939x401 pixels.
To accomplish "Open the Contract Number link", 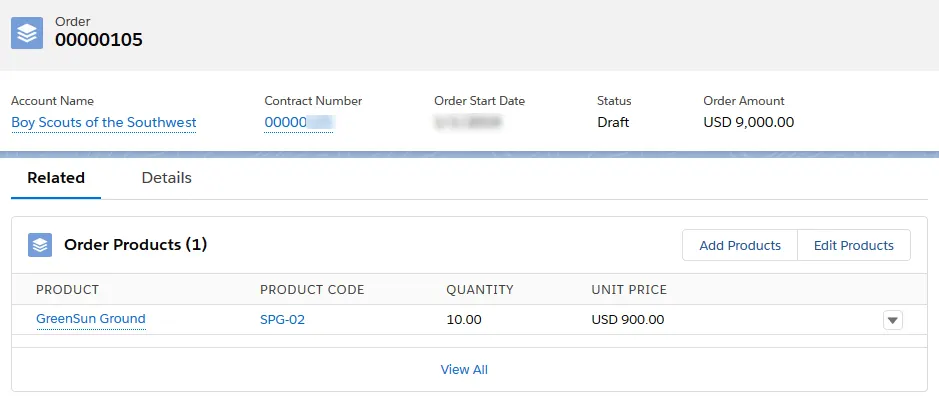I will pyautogui.click(x=299, y=123).
